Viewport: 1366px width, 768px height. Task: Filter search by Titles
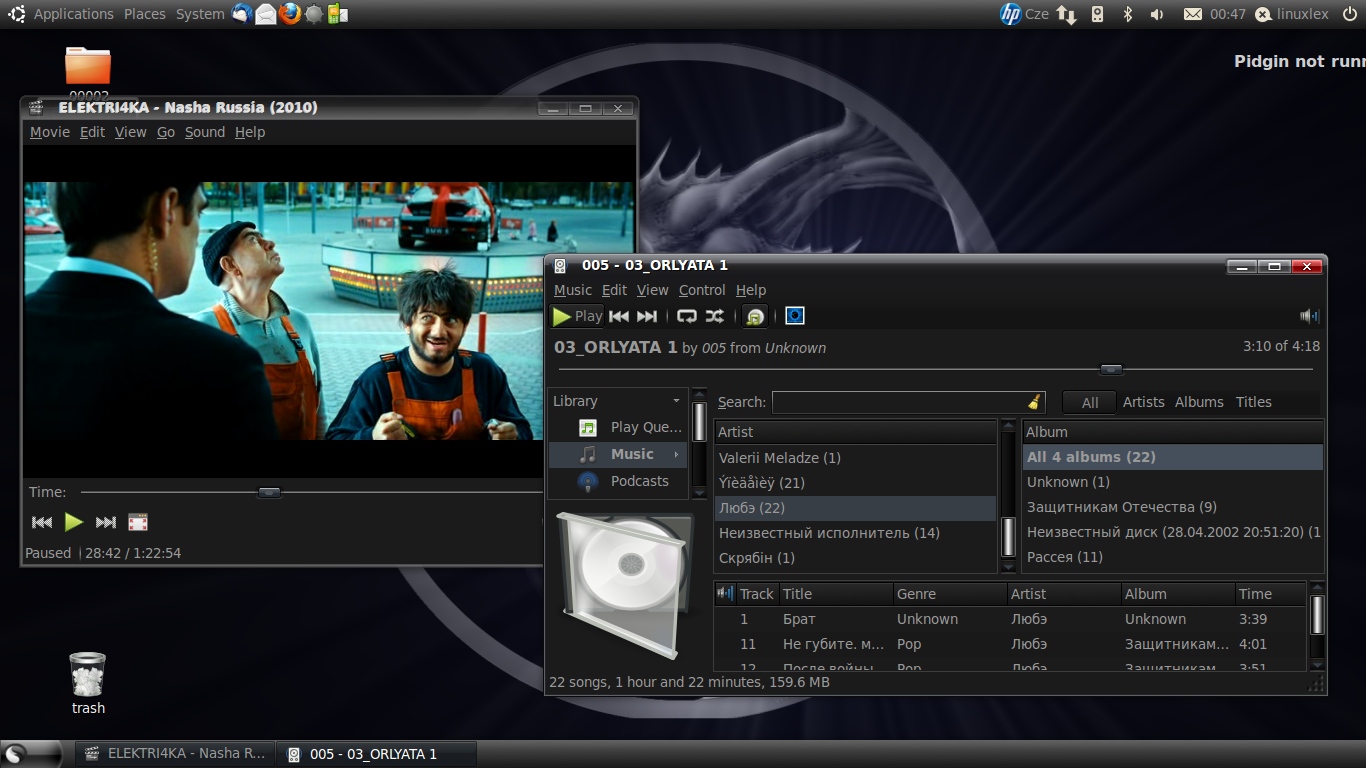click(1253, 402)
